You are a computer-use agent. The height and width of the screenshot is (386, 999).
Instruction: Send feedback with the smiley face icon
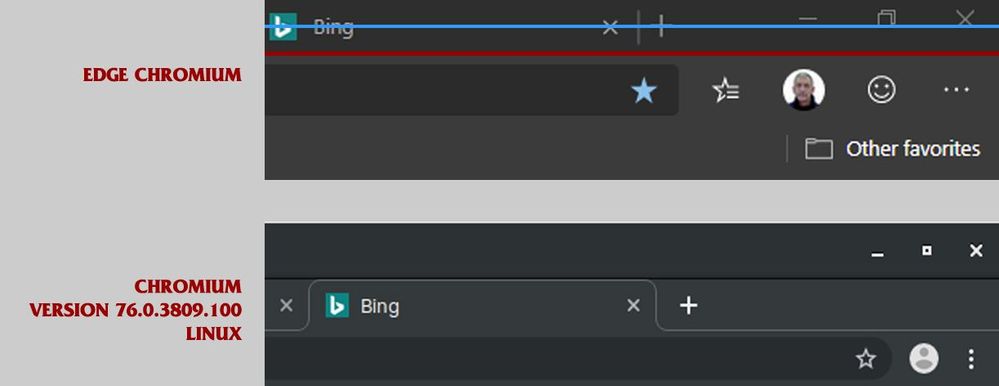(882, 90)
